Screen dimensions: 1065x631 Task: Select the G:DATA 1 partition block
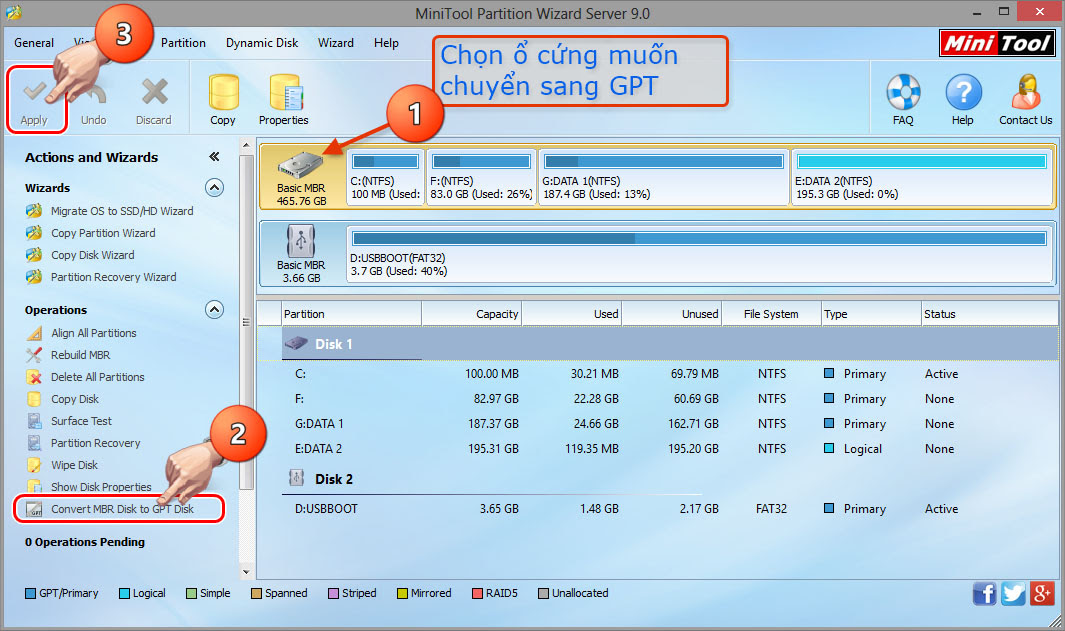[664, 177]
